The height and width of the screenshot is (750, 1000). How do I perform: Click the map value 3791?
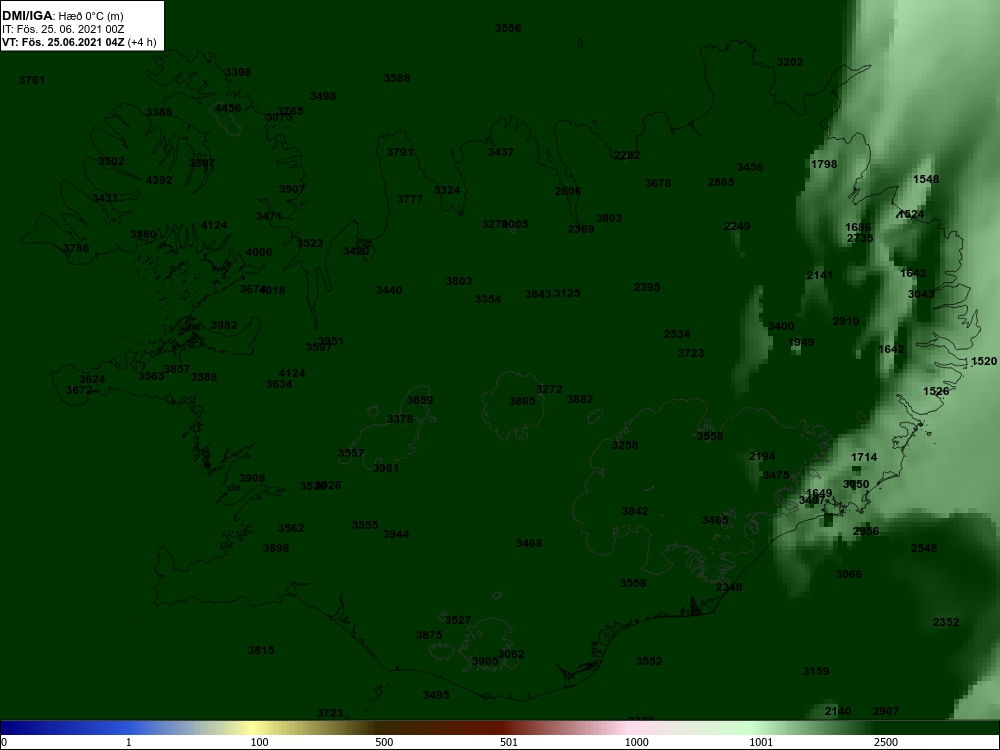(400, 152)
